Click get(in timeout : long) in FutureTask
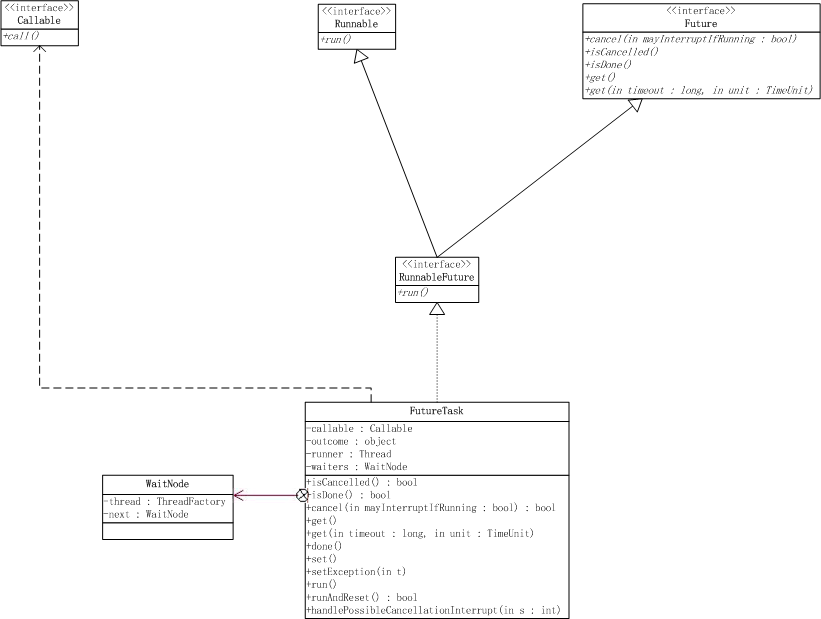Viewport: 821px width, 619px height. tap(420, 534)
